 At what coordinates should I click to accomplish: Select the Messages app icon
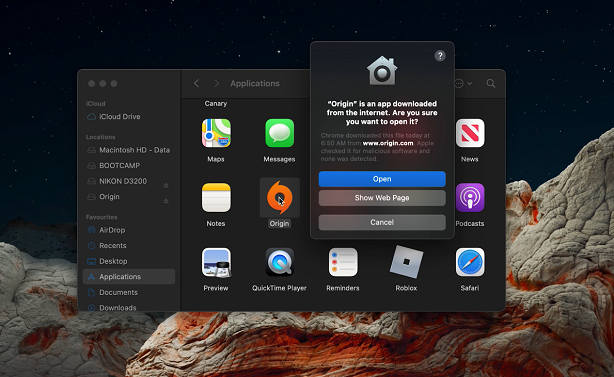(x=279, y=133)
